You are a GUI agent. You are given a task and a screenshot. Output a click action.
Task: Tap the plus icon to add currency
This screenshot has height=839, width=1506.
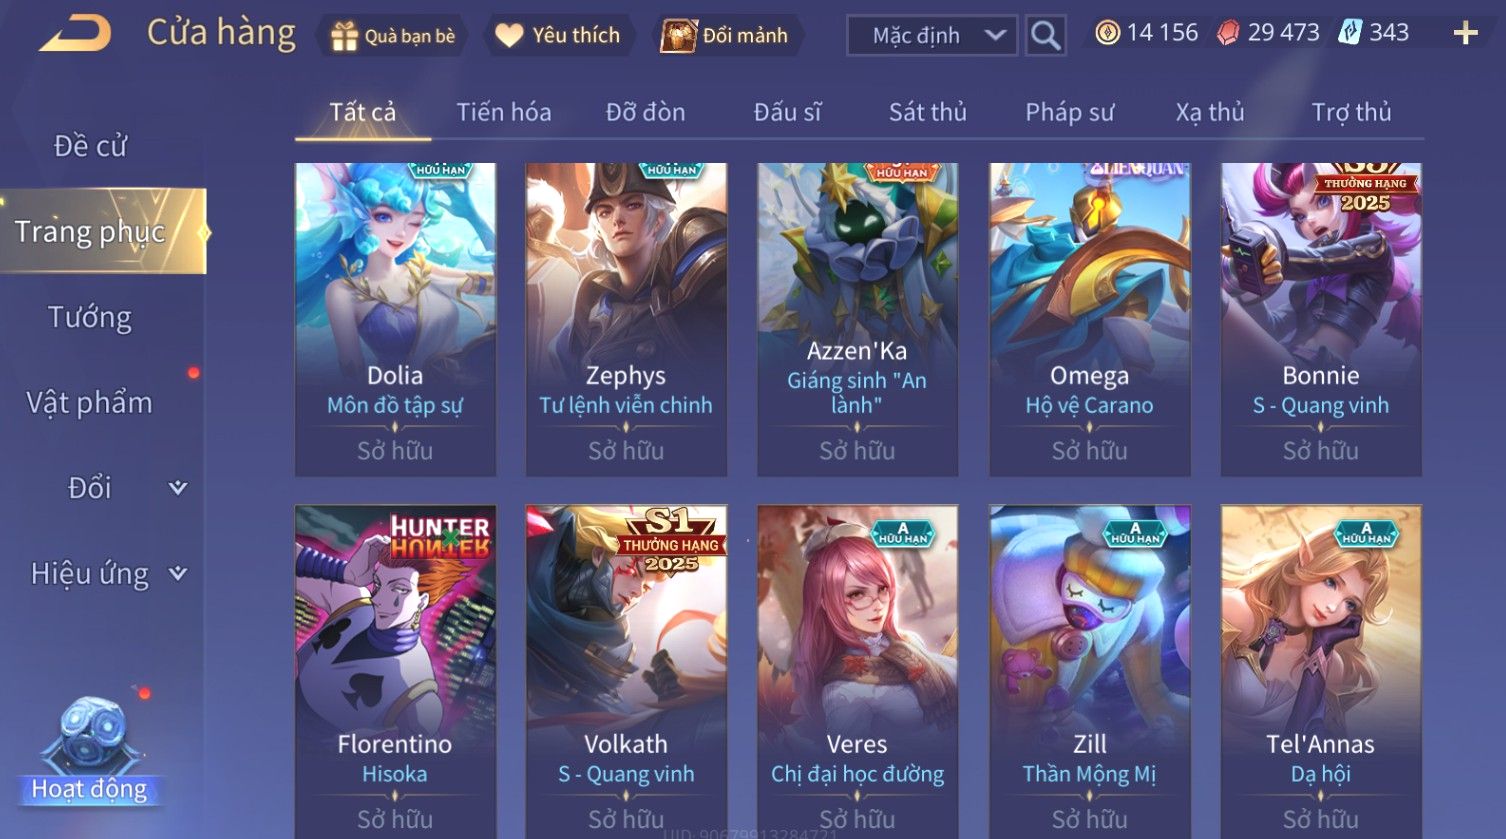(x=1465, y=33)
